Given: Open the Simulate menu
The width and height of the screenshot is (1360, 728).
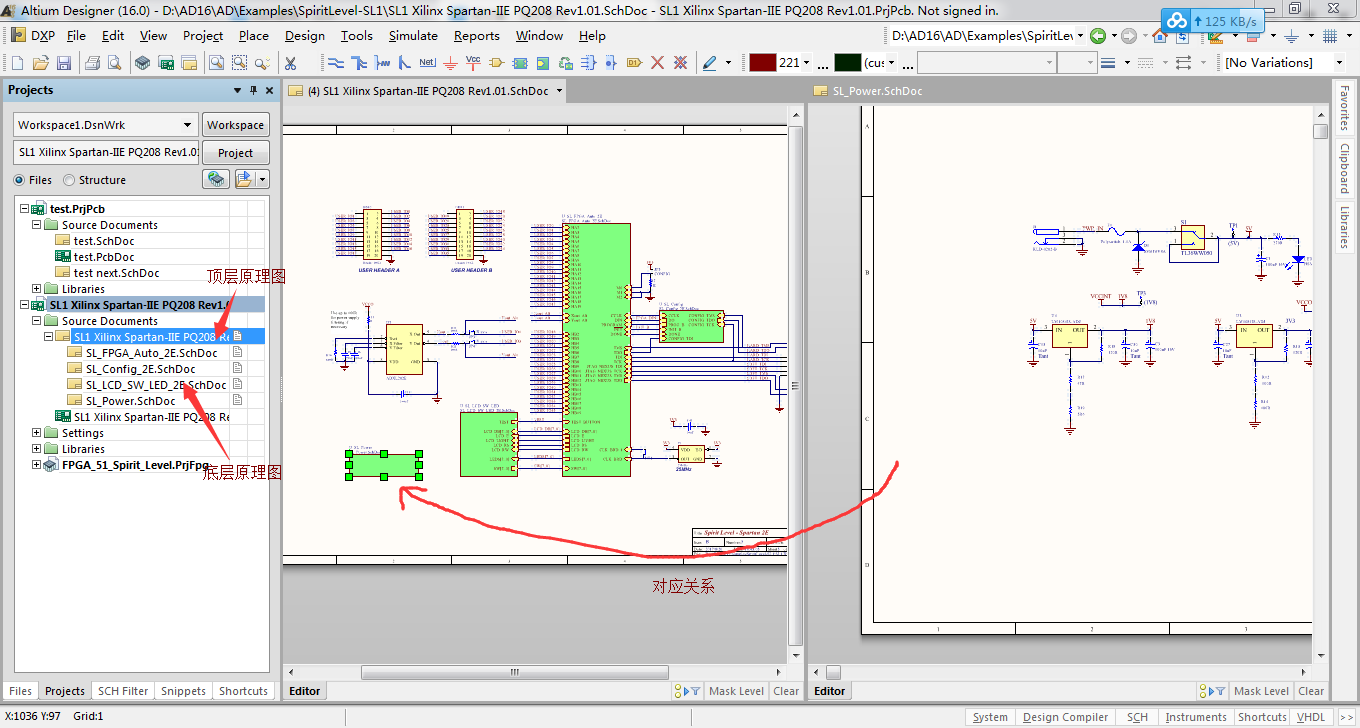Looking at the screenshot, I should [413, 36].
